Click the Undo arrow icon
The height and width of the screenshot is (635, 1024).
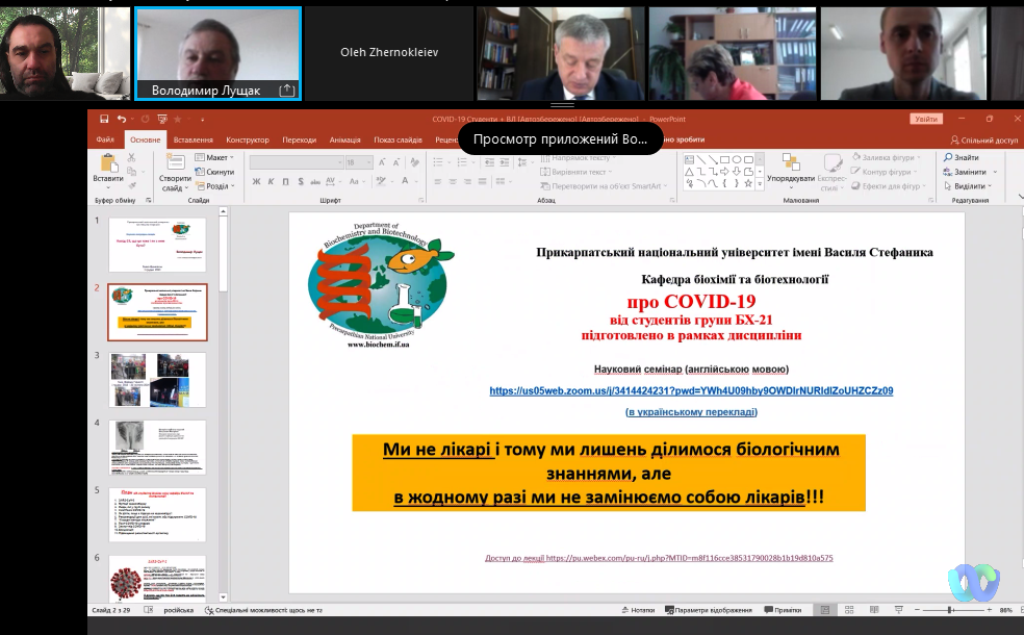coord(120,119)
